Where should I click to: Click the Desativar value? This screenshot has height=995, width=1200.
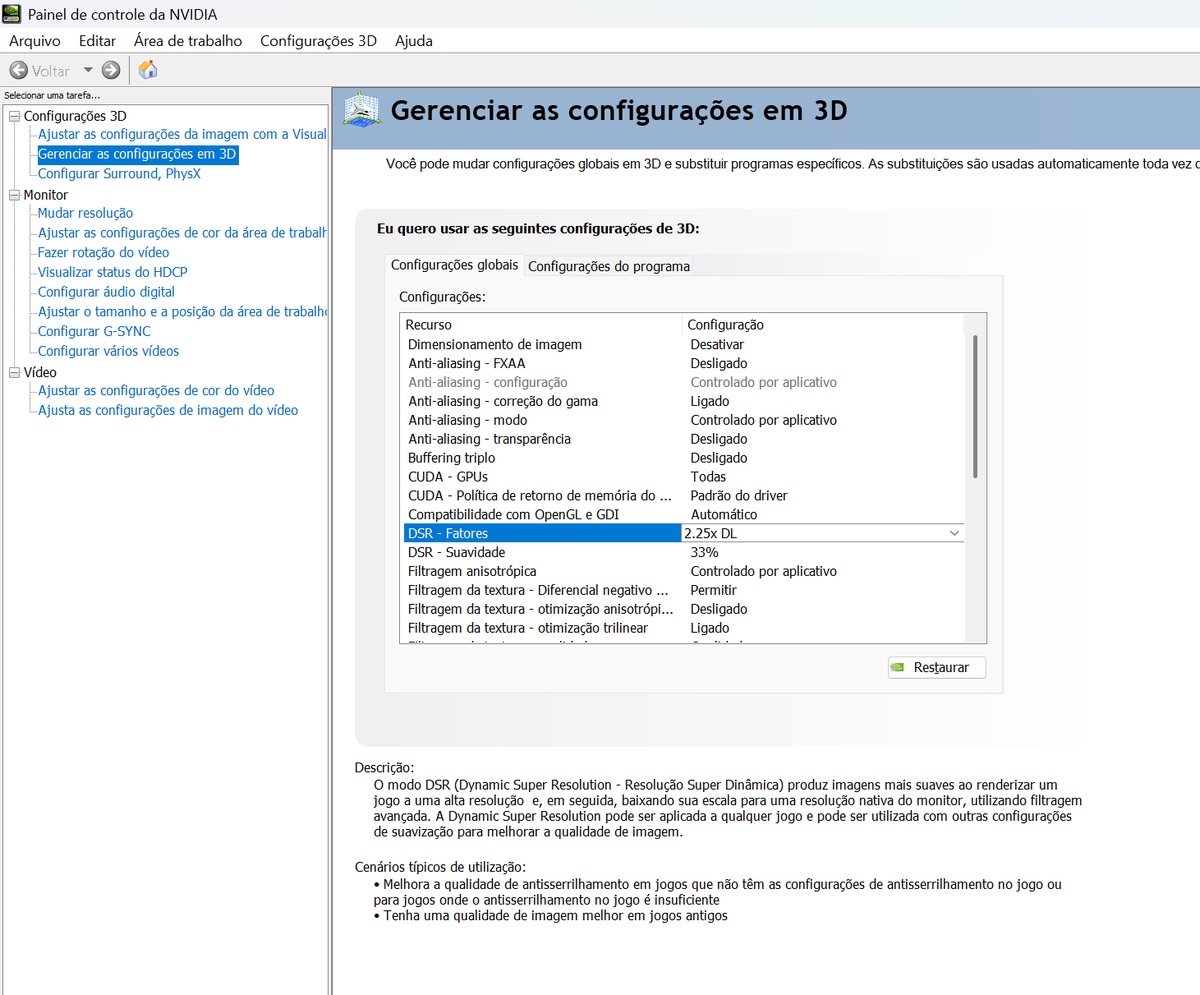[x=717, y=344]
